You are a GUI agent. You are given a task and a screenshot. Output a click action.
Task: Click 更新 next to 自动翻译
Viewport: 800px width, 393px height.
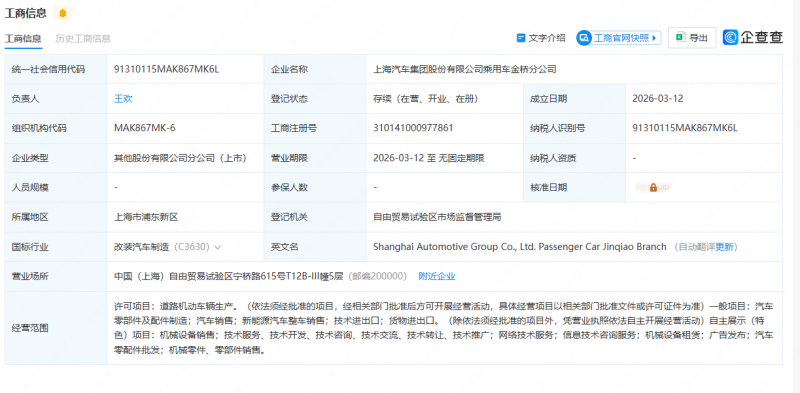724,247
